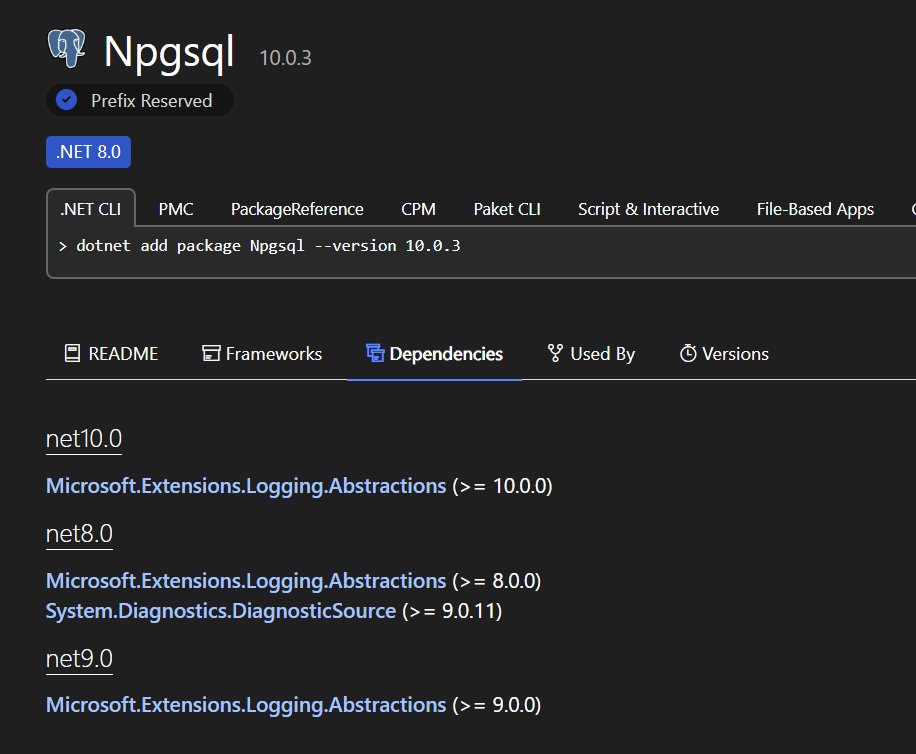Click the Npgsql package title

coord(169,53)
